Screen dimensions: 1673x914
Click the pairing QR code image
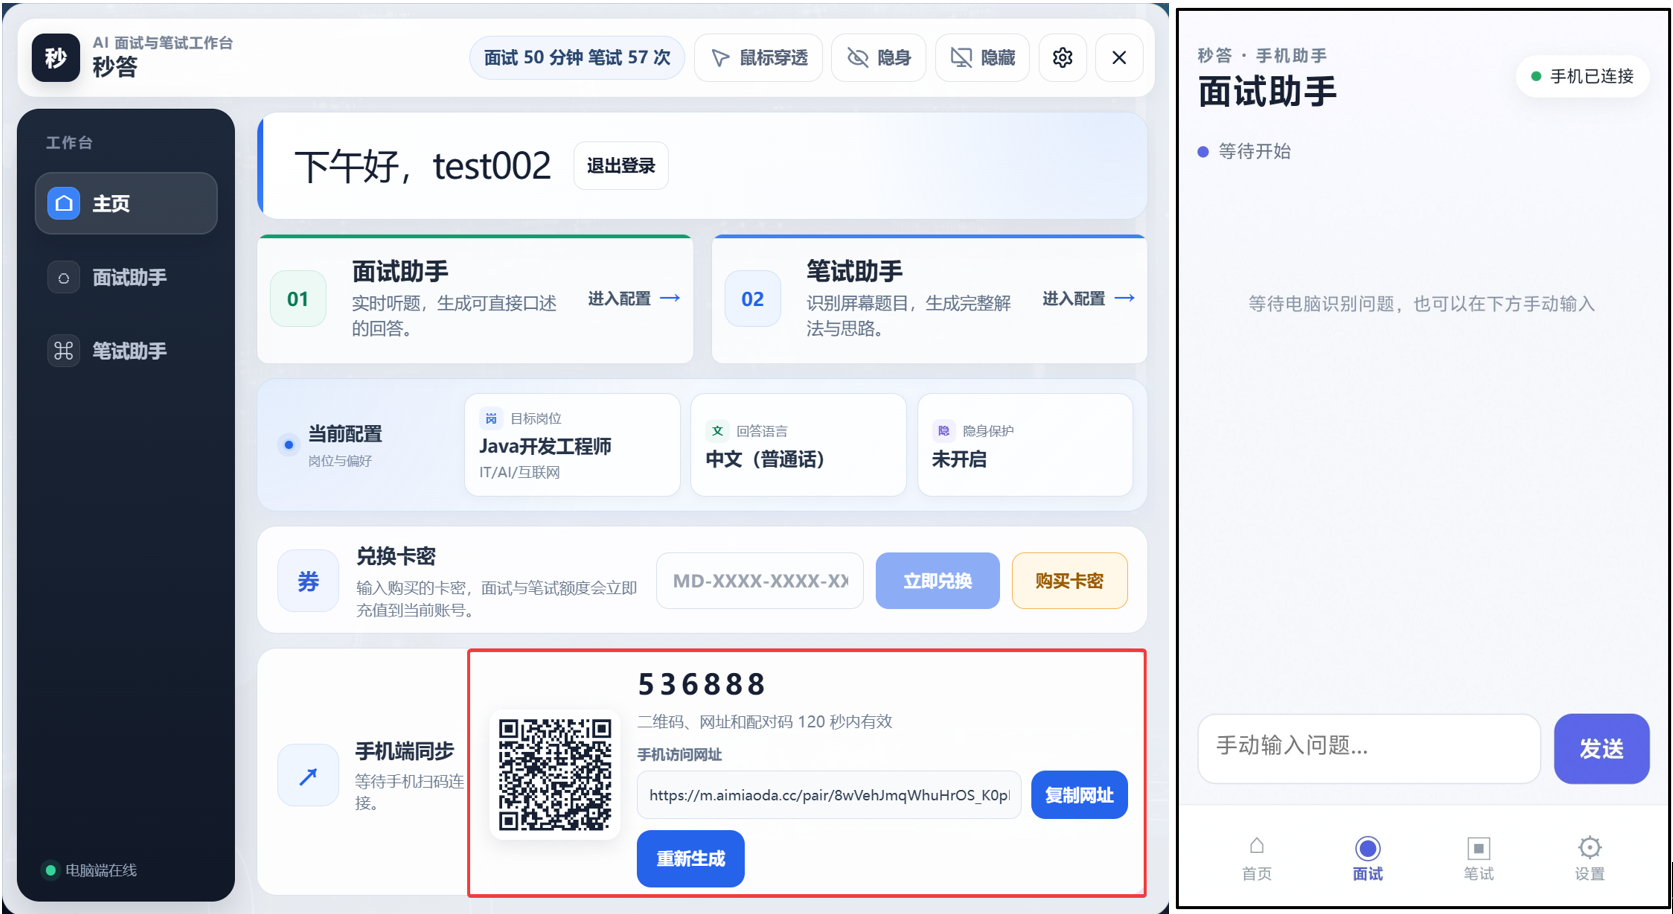(556, 774)
